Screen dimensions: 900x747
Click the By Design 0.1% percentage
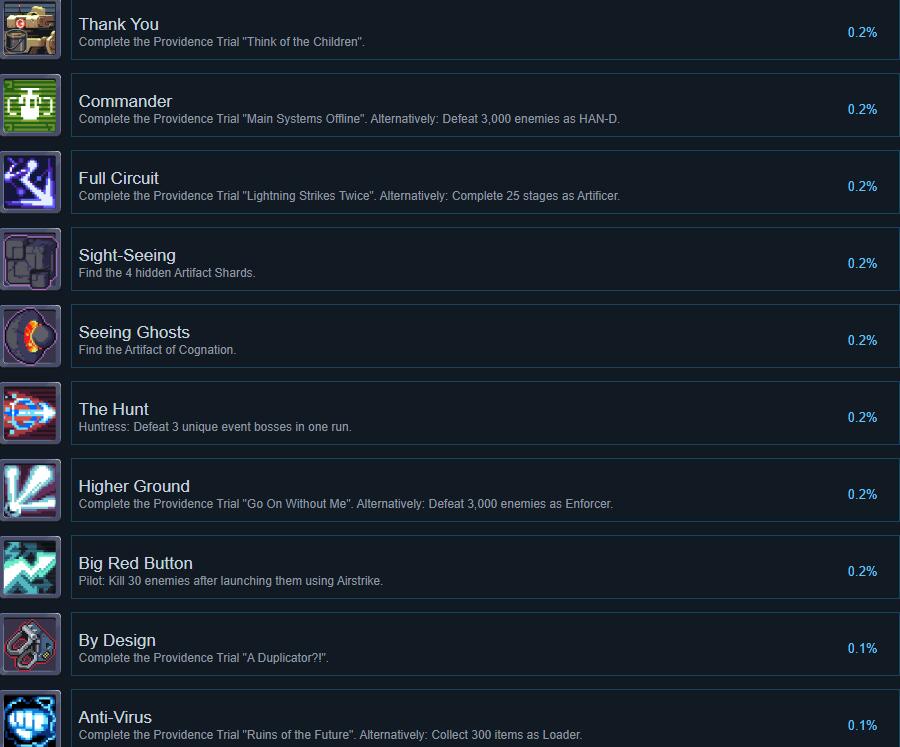point(862,648)
